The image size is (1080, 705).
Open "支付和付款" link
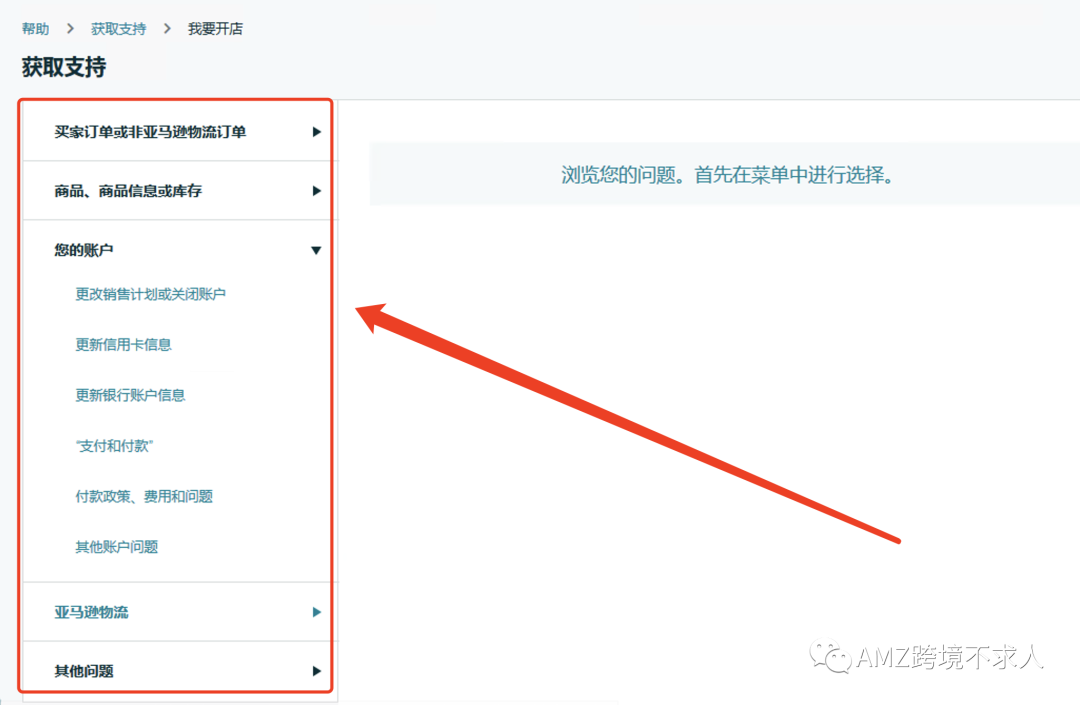(114, 446)
